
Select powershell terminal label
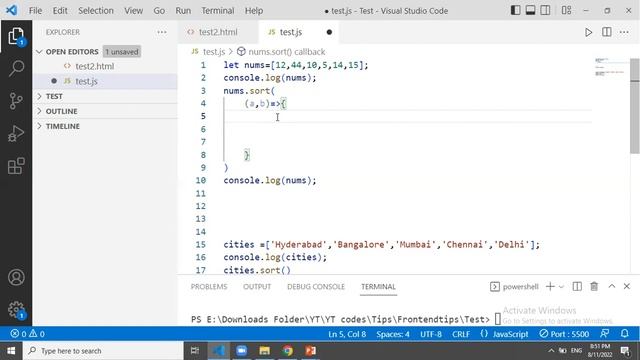[514, 287]
